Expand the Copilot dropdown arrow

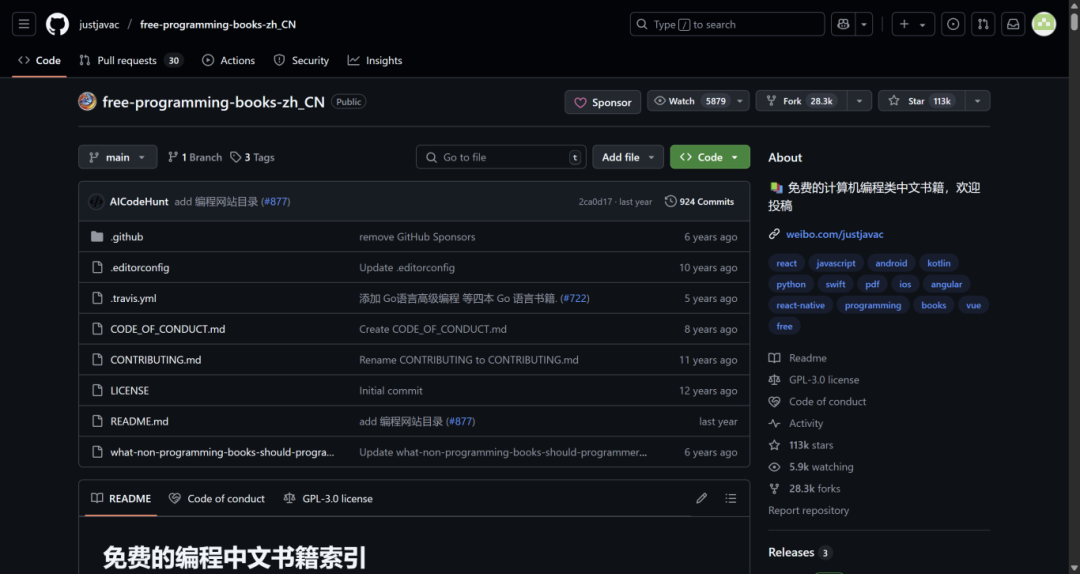864,24
